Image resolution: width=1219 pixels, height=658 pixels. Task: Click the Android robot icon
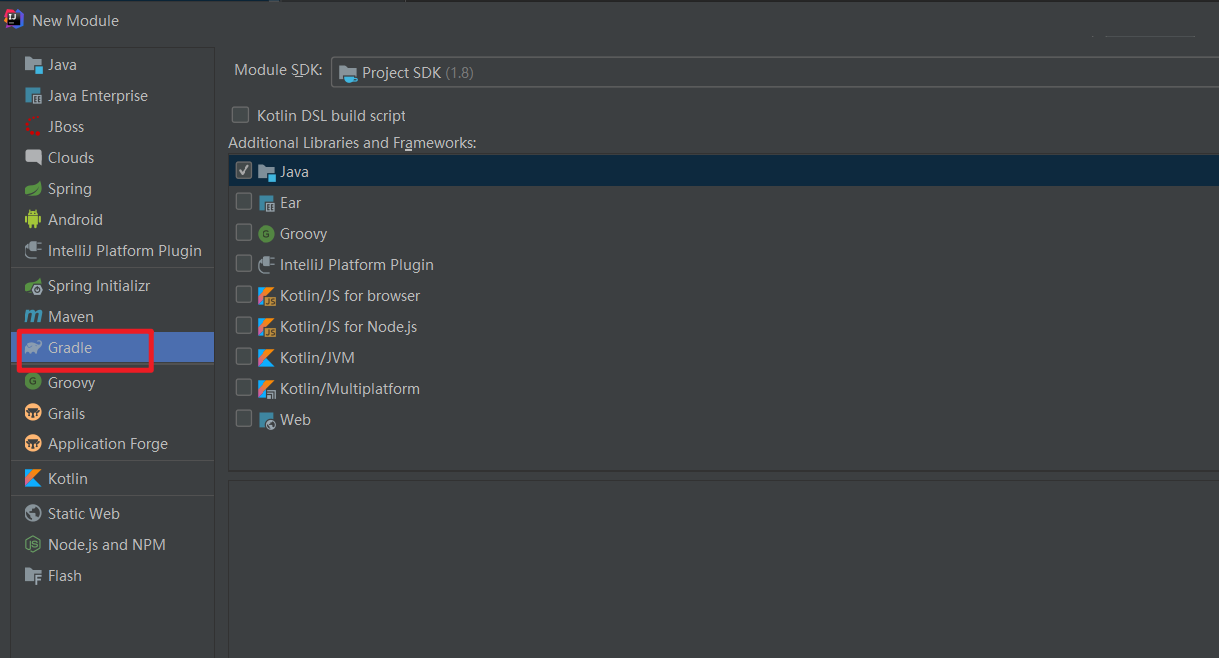(x=33, y=220)
